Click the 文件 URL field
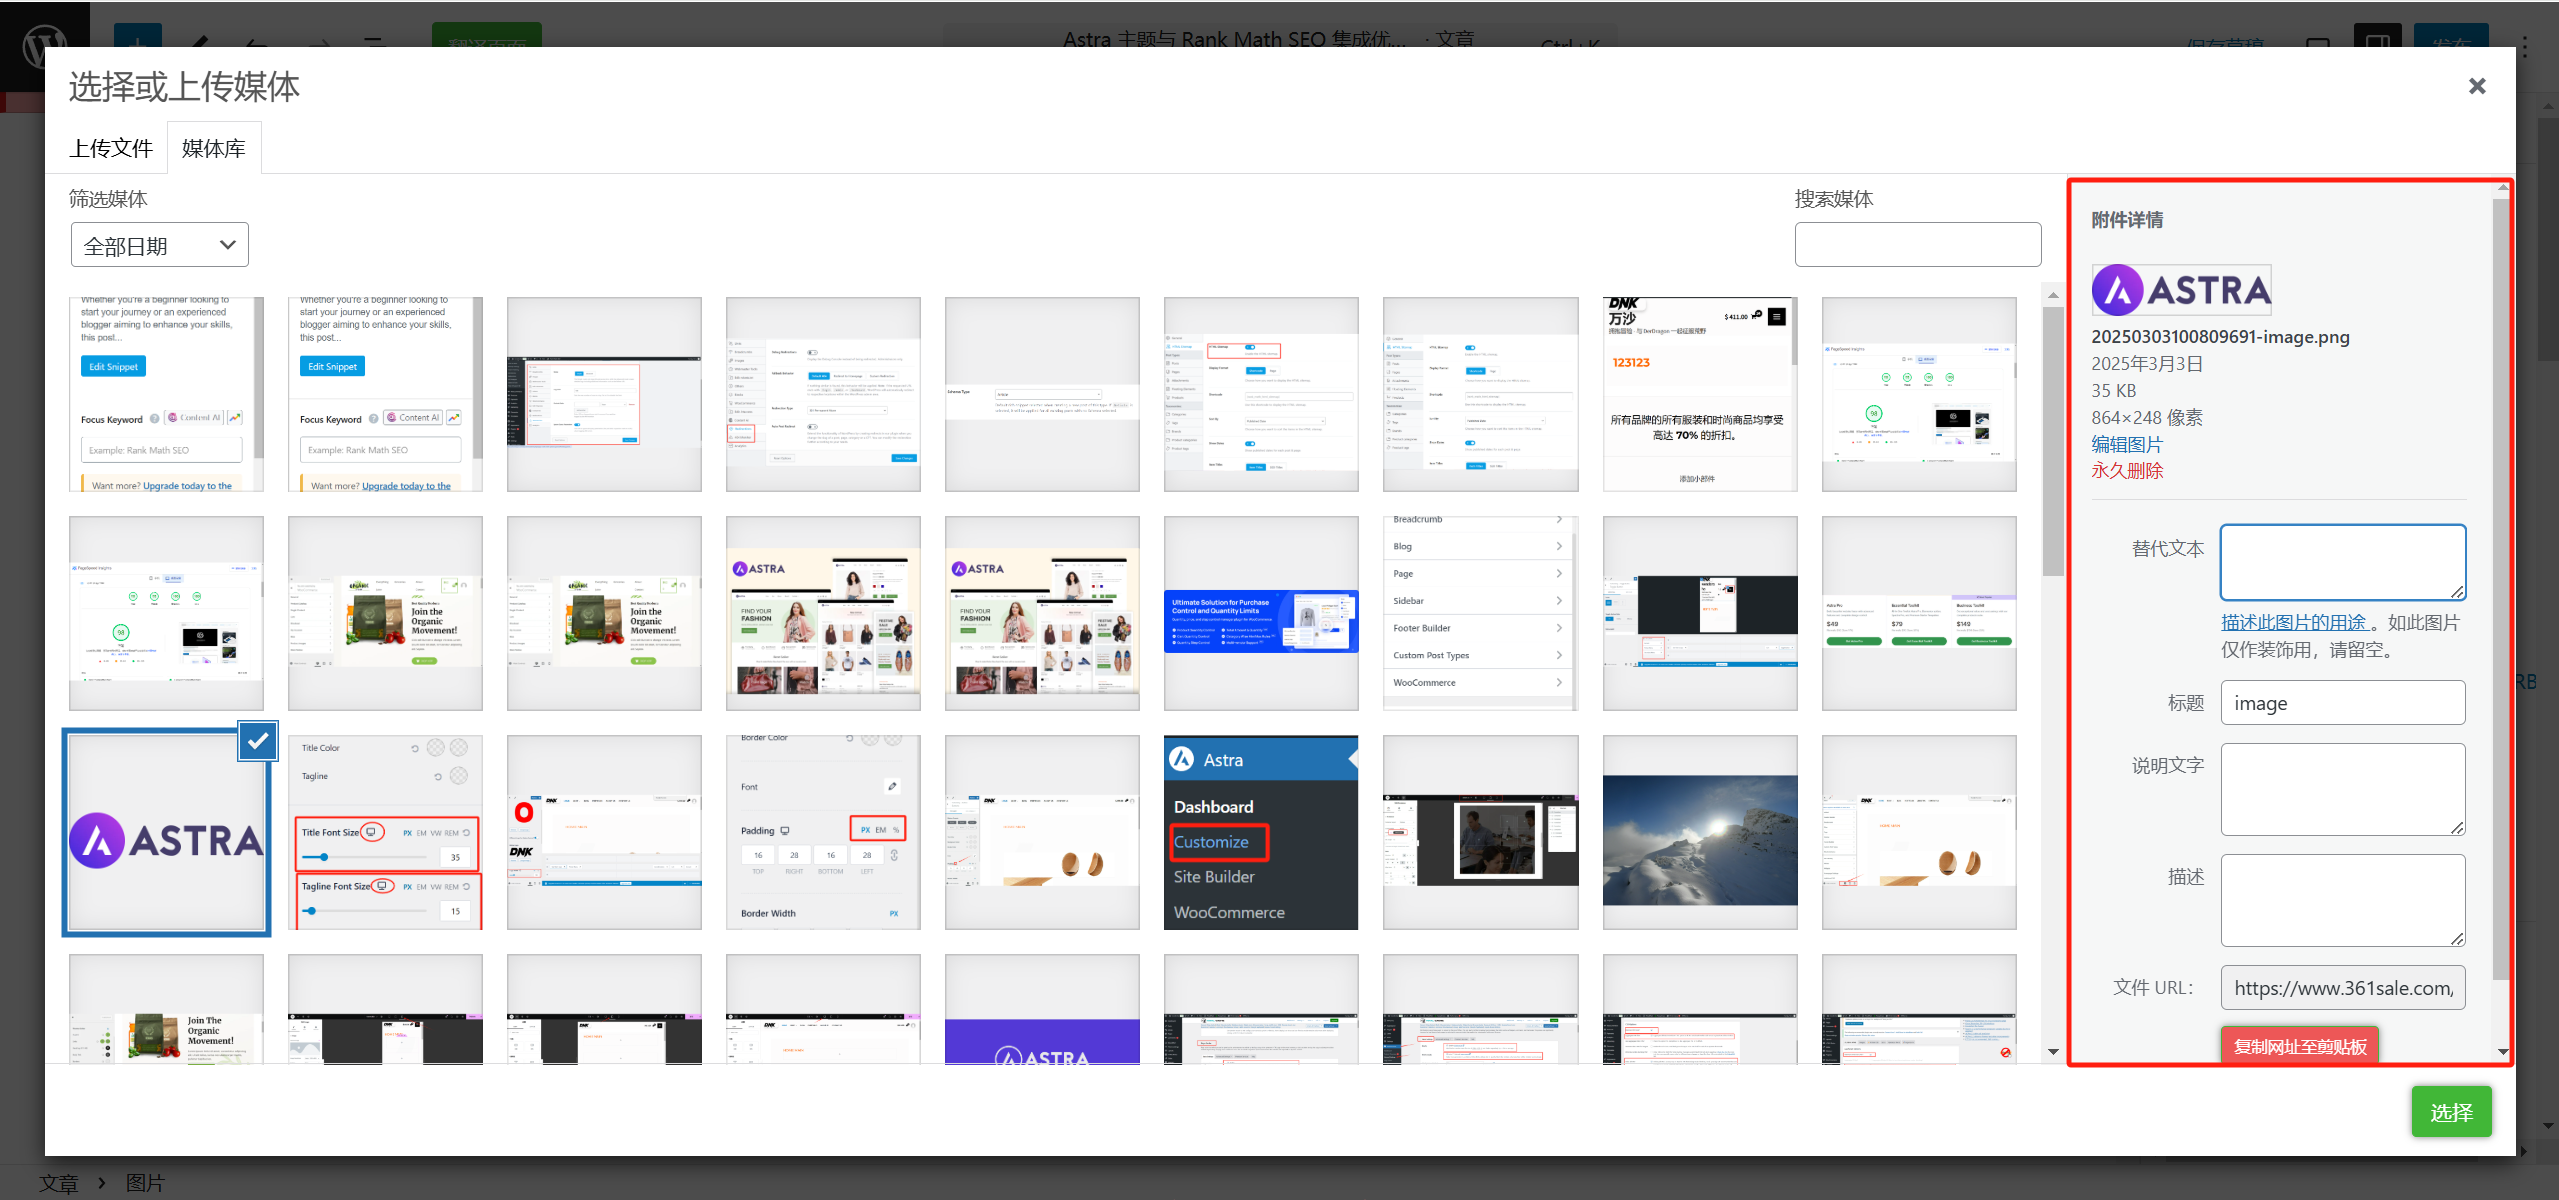The width and height of the screenshot is (2559, 1200). [2342, 988]
